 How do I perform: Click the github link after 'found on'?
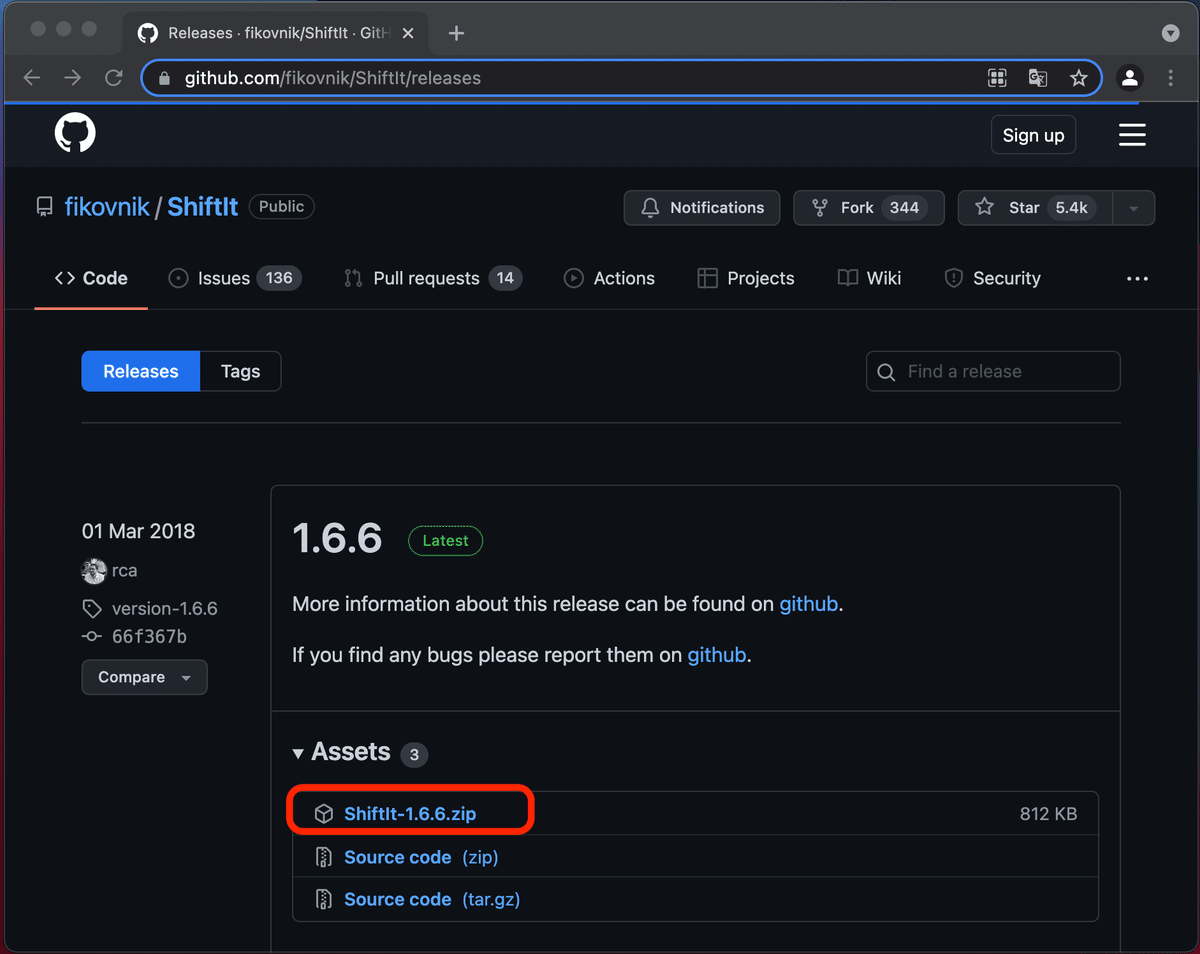point(809,604)
